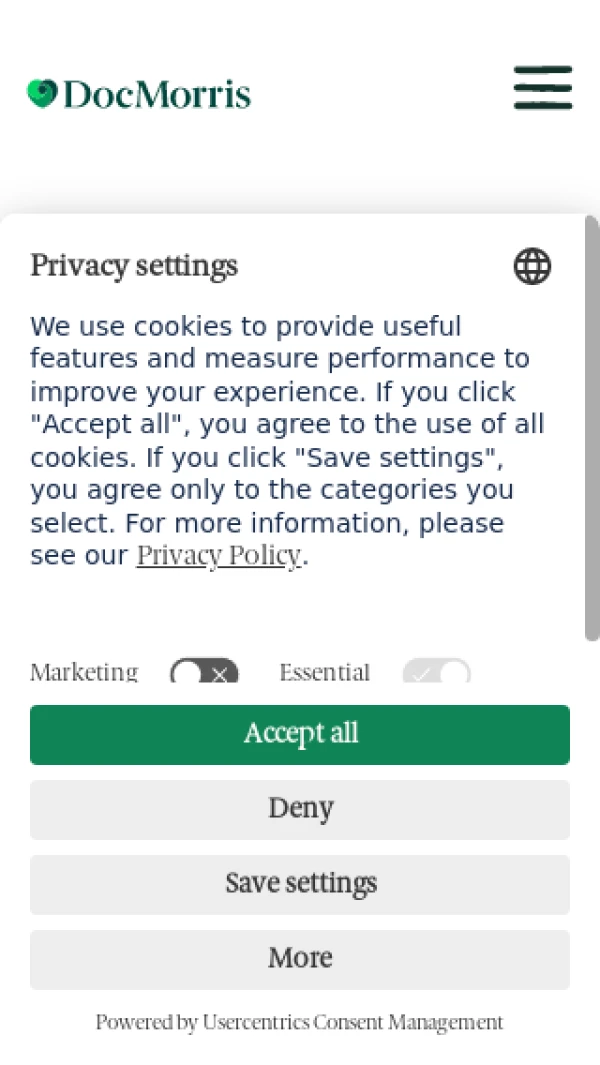Viewport: 600px width, 1065px height.
Task: Click the Marketing category label
Action: tap(84, 672)
